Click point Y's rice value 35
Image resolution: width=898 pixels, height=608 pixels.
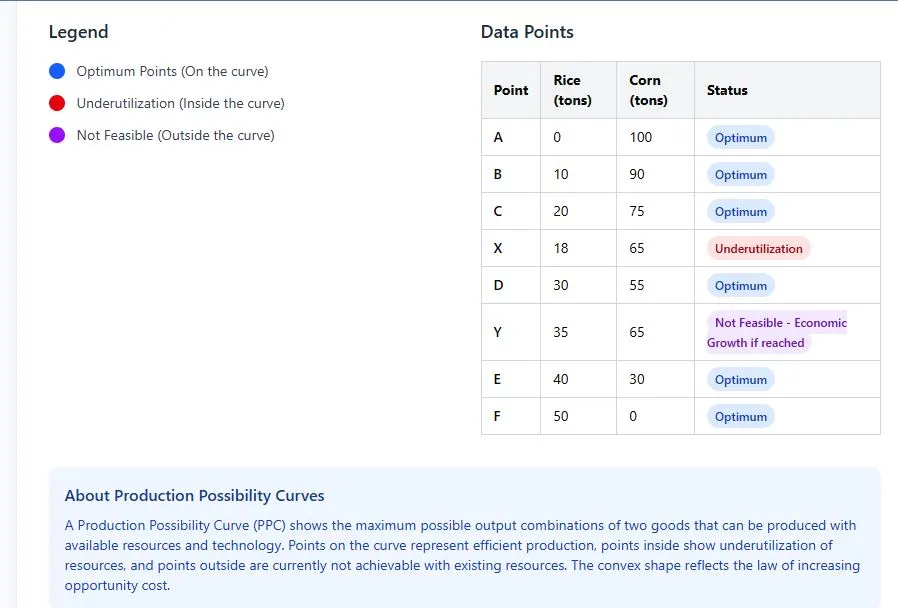coord(561,332)
